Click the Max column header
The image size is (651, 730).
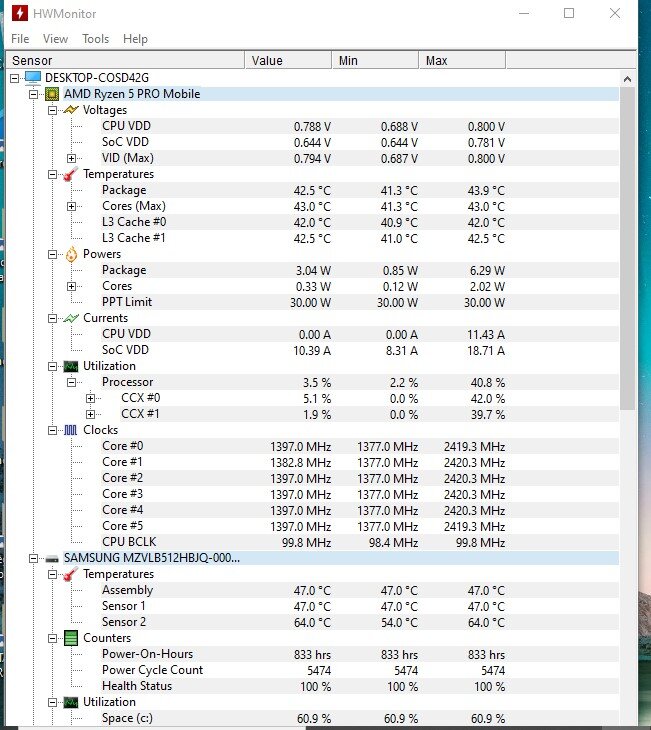point(462,61)
